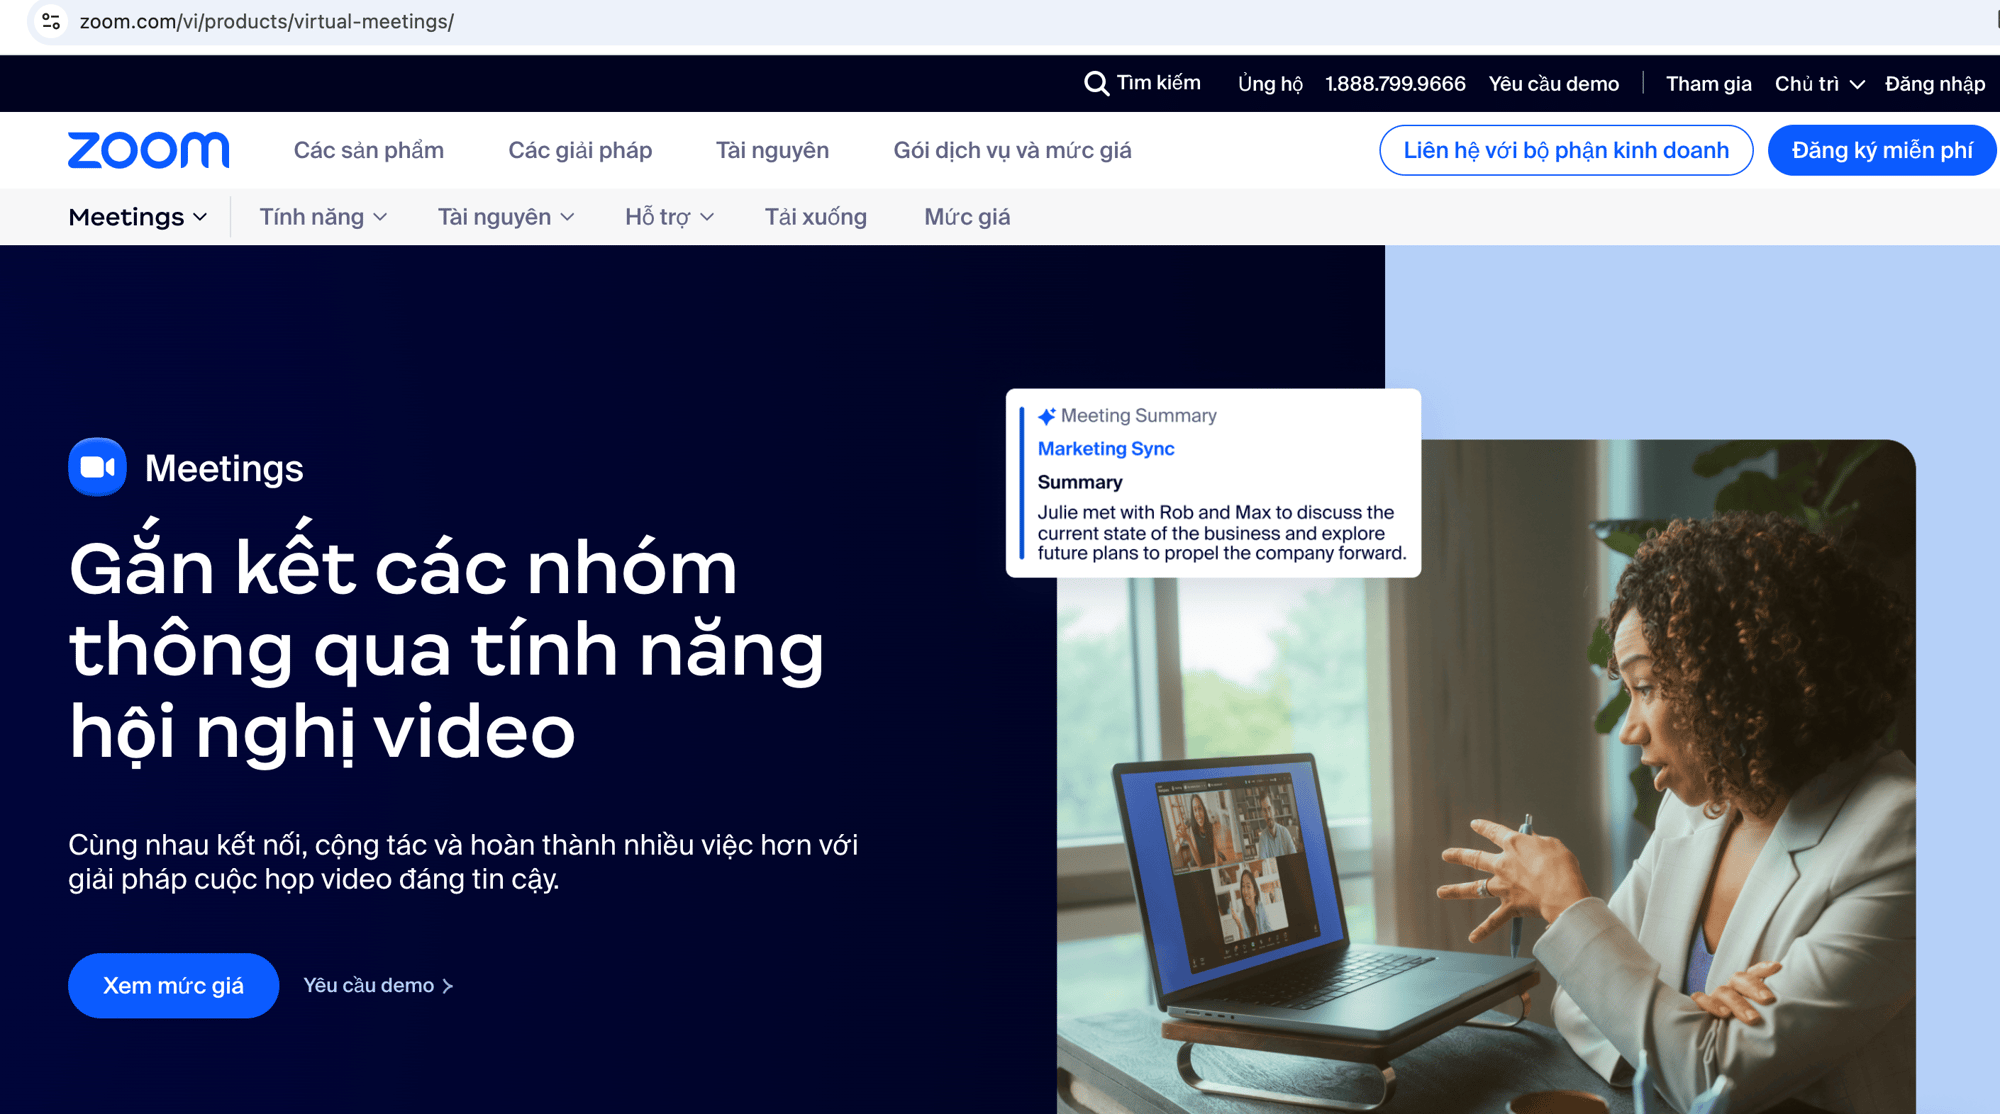Click the Marketing Sync title
Viewport: 2000px width, 1114px height.
pyautogui.click(x=1105, y=449)
